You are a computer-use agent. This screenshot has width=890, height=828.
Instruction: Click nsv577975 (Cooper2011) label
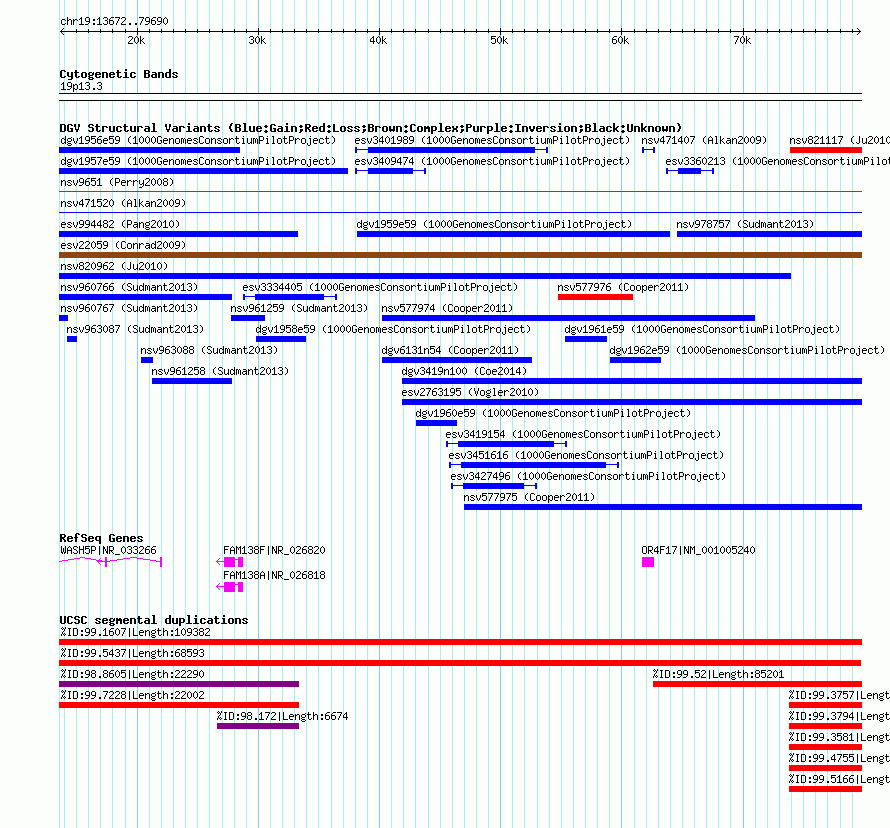click(529, 497)
